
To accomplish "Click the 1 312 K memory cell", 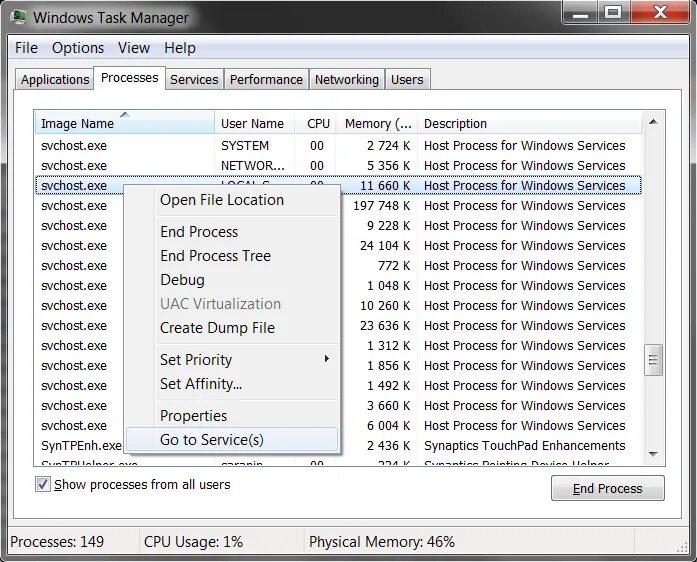I will coord(388,346).
